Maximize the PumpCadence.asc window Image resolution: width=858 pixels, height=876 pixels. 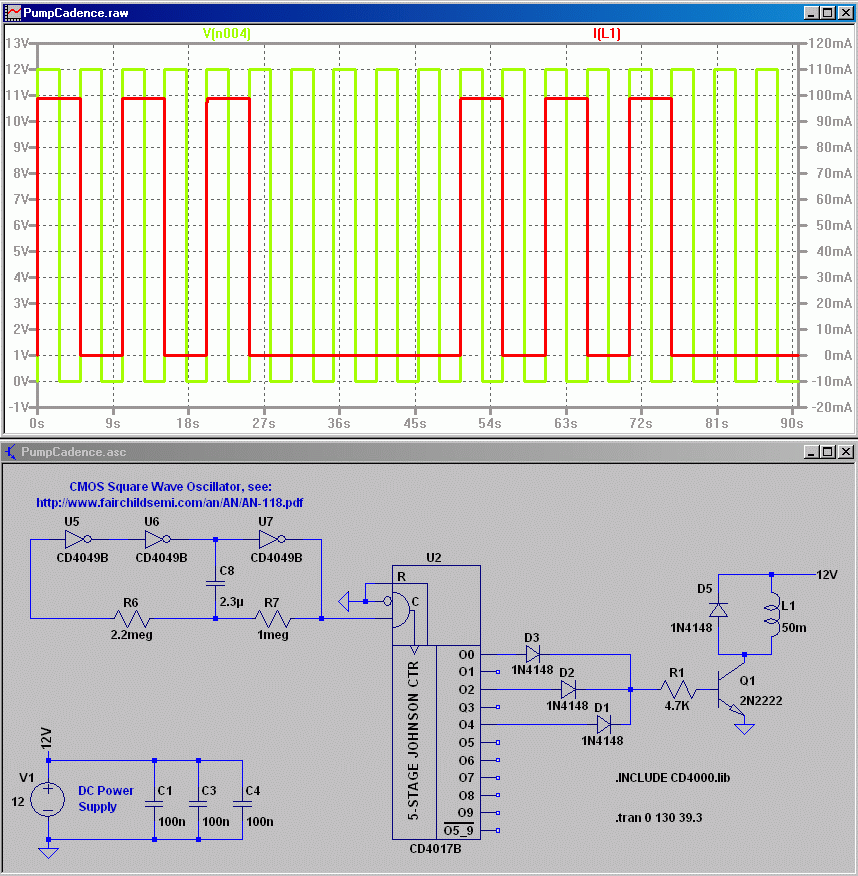click(828, 451)
